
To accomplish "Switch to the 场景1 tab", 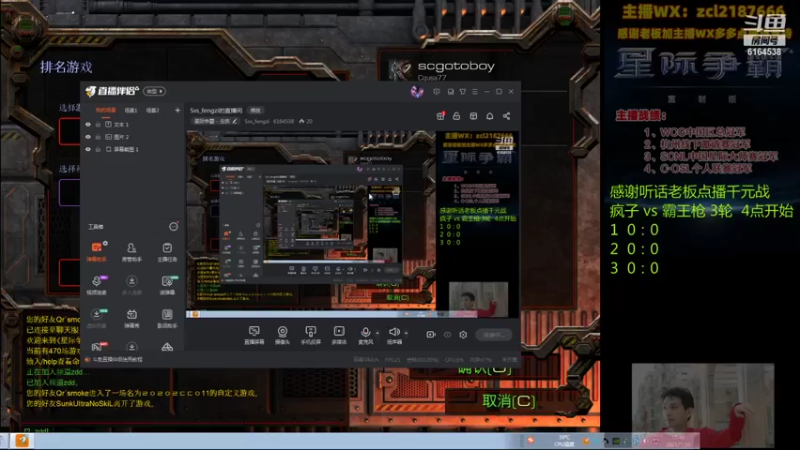I will click(x=131, y=110).
